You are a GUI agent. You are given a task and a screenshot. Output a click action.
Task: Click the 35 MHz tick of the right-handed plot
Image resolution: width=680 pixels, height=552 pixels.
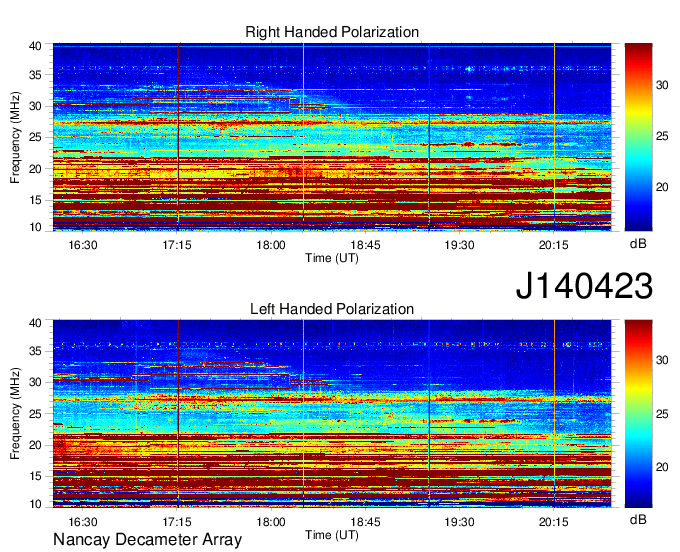pos(35,75)
